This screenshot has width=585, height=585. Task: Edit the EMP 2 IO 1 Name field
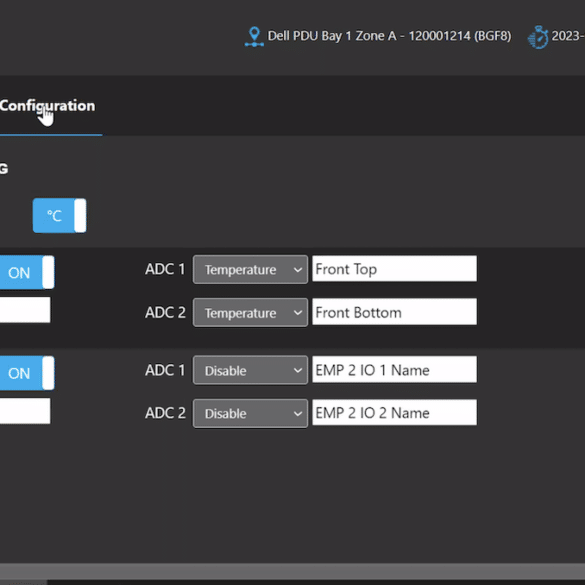pos(394,369)
